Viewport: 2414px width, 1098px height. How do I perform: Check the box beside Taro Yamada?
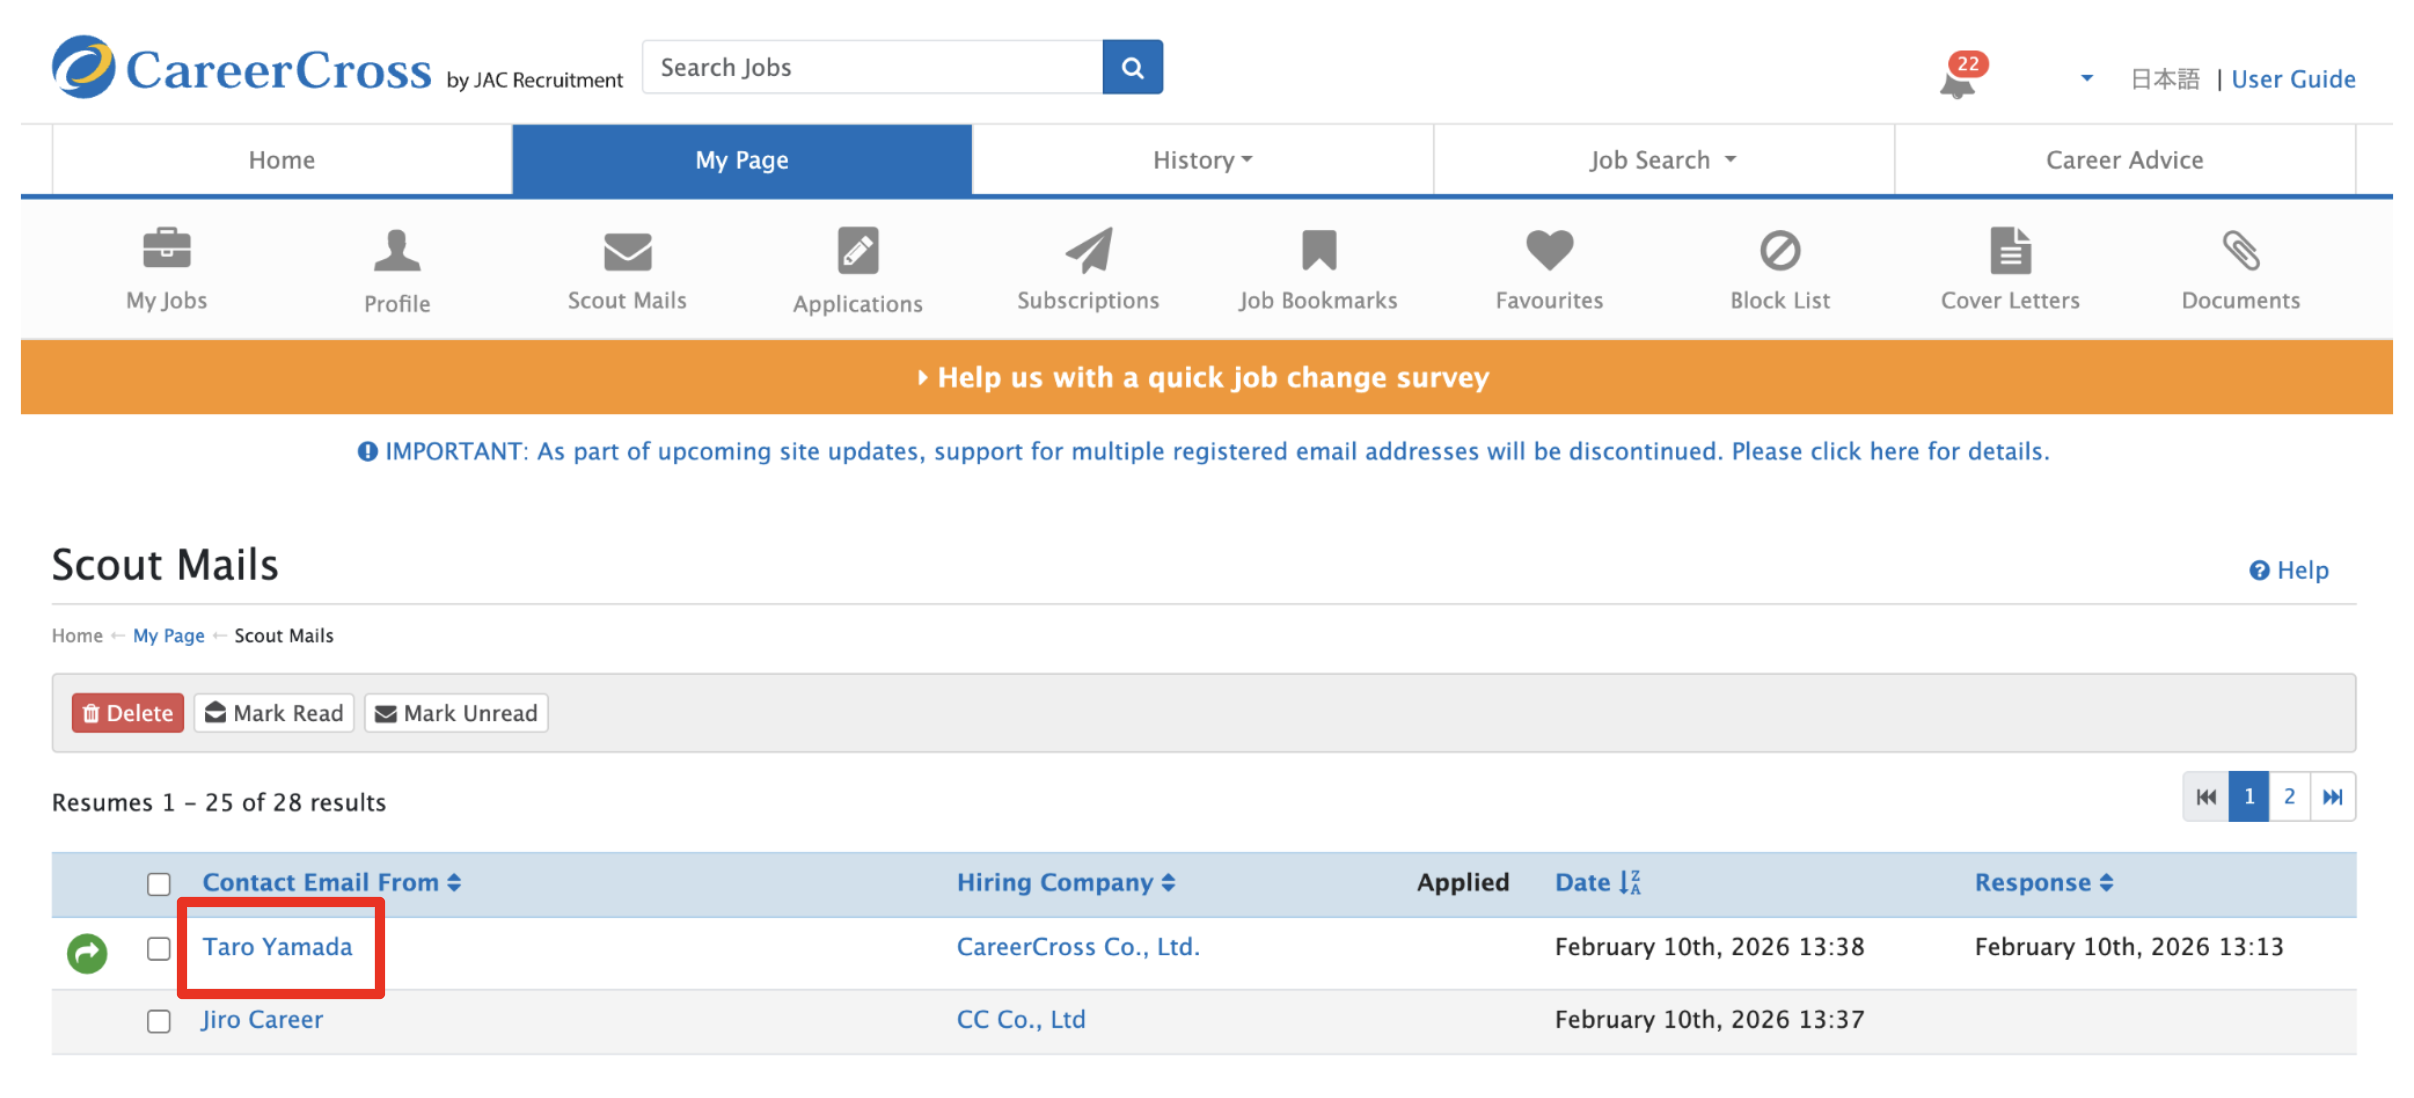click(x=159, y=948)
